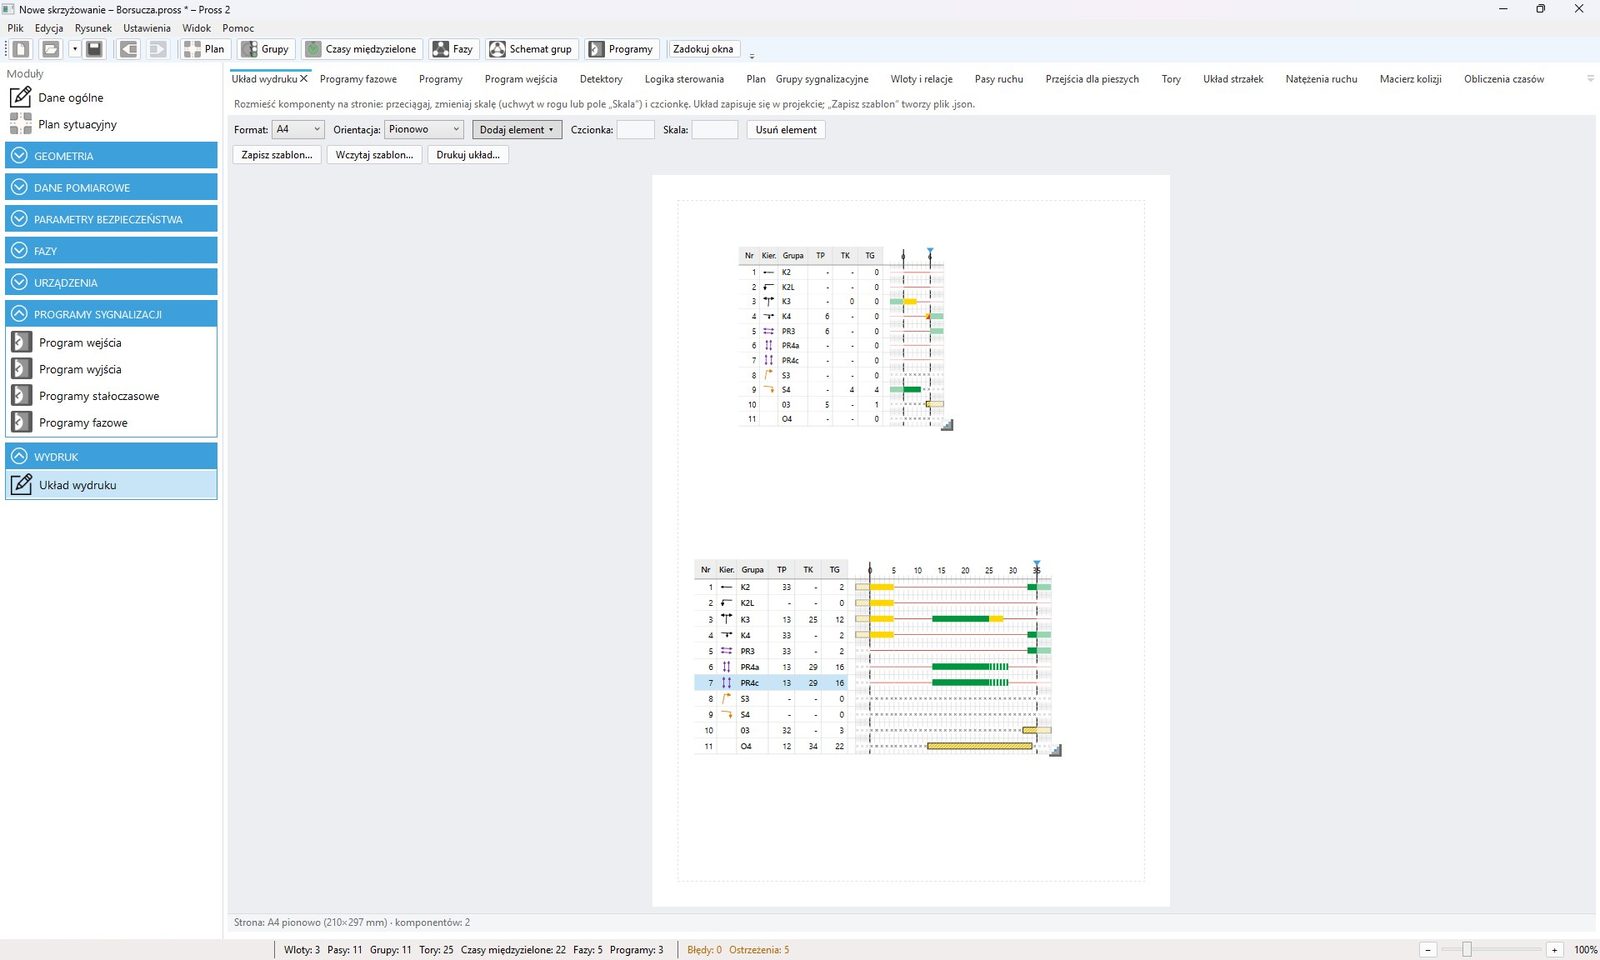This screenshot has height=960, width=1600.
Task: Open the Plan toolbar button
Action: (204, 49)
